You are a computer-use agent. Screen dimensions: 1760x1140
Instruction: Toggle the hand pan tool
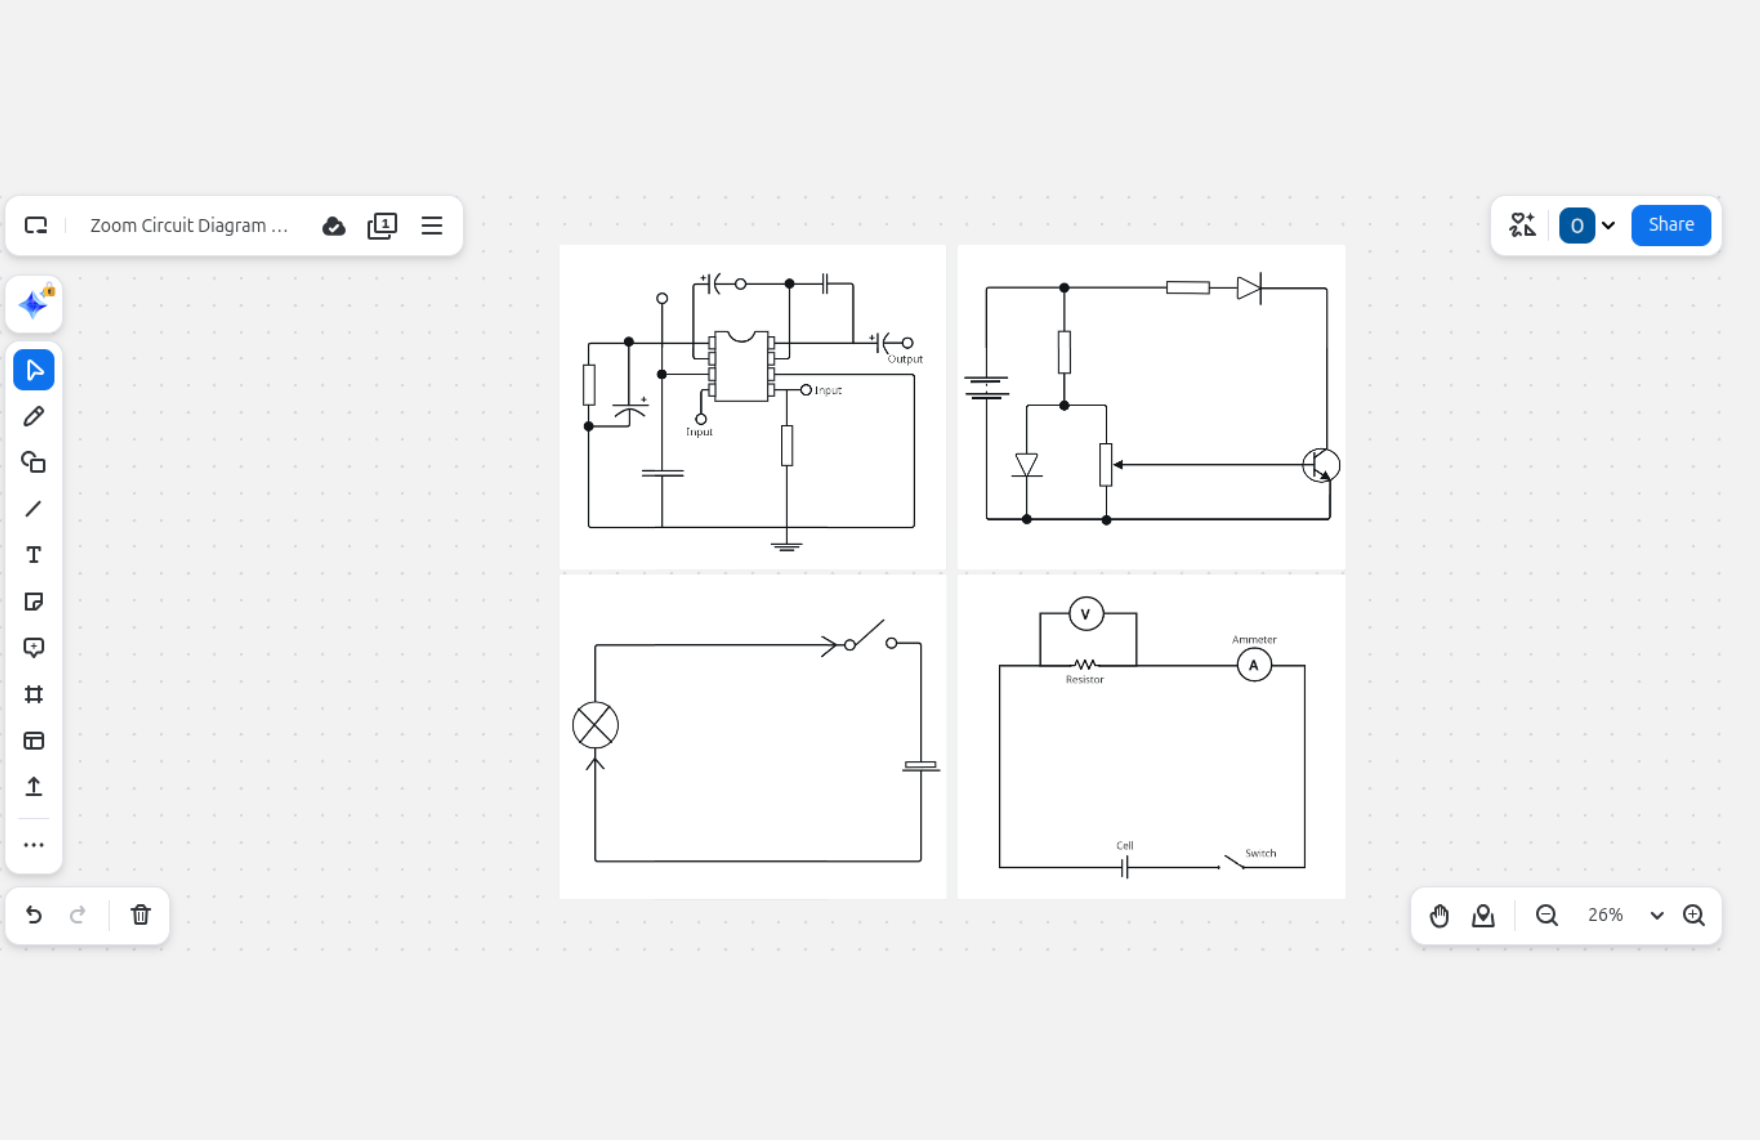tap(1439, 915)
